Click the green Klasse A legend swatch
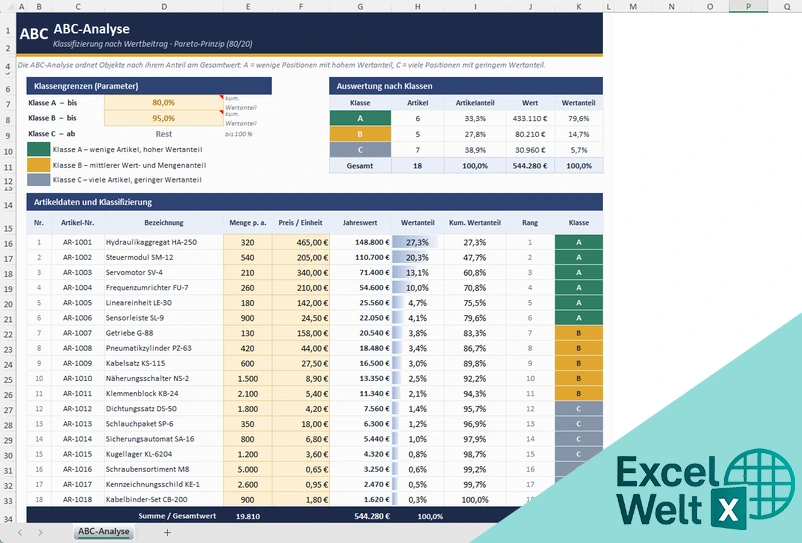The width and height of the screenshot is (802, 543). coord(38,149)
